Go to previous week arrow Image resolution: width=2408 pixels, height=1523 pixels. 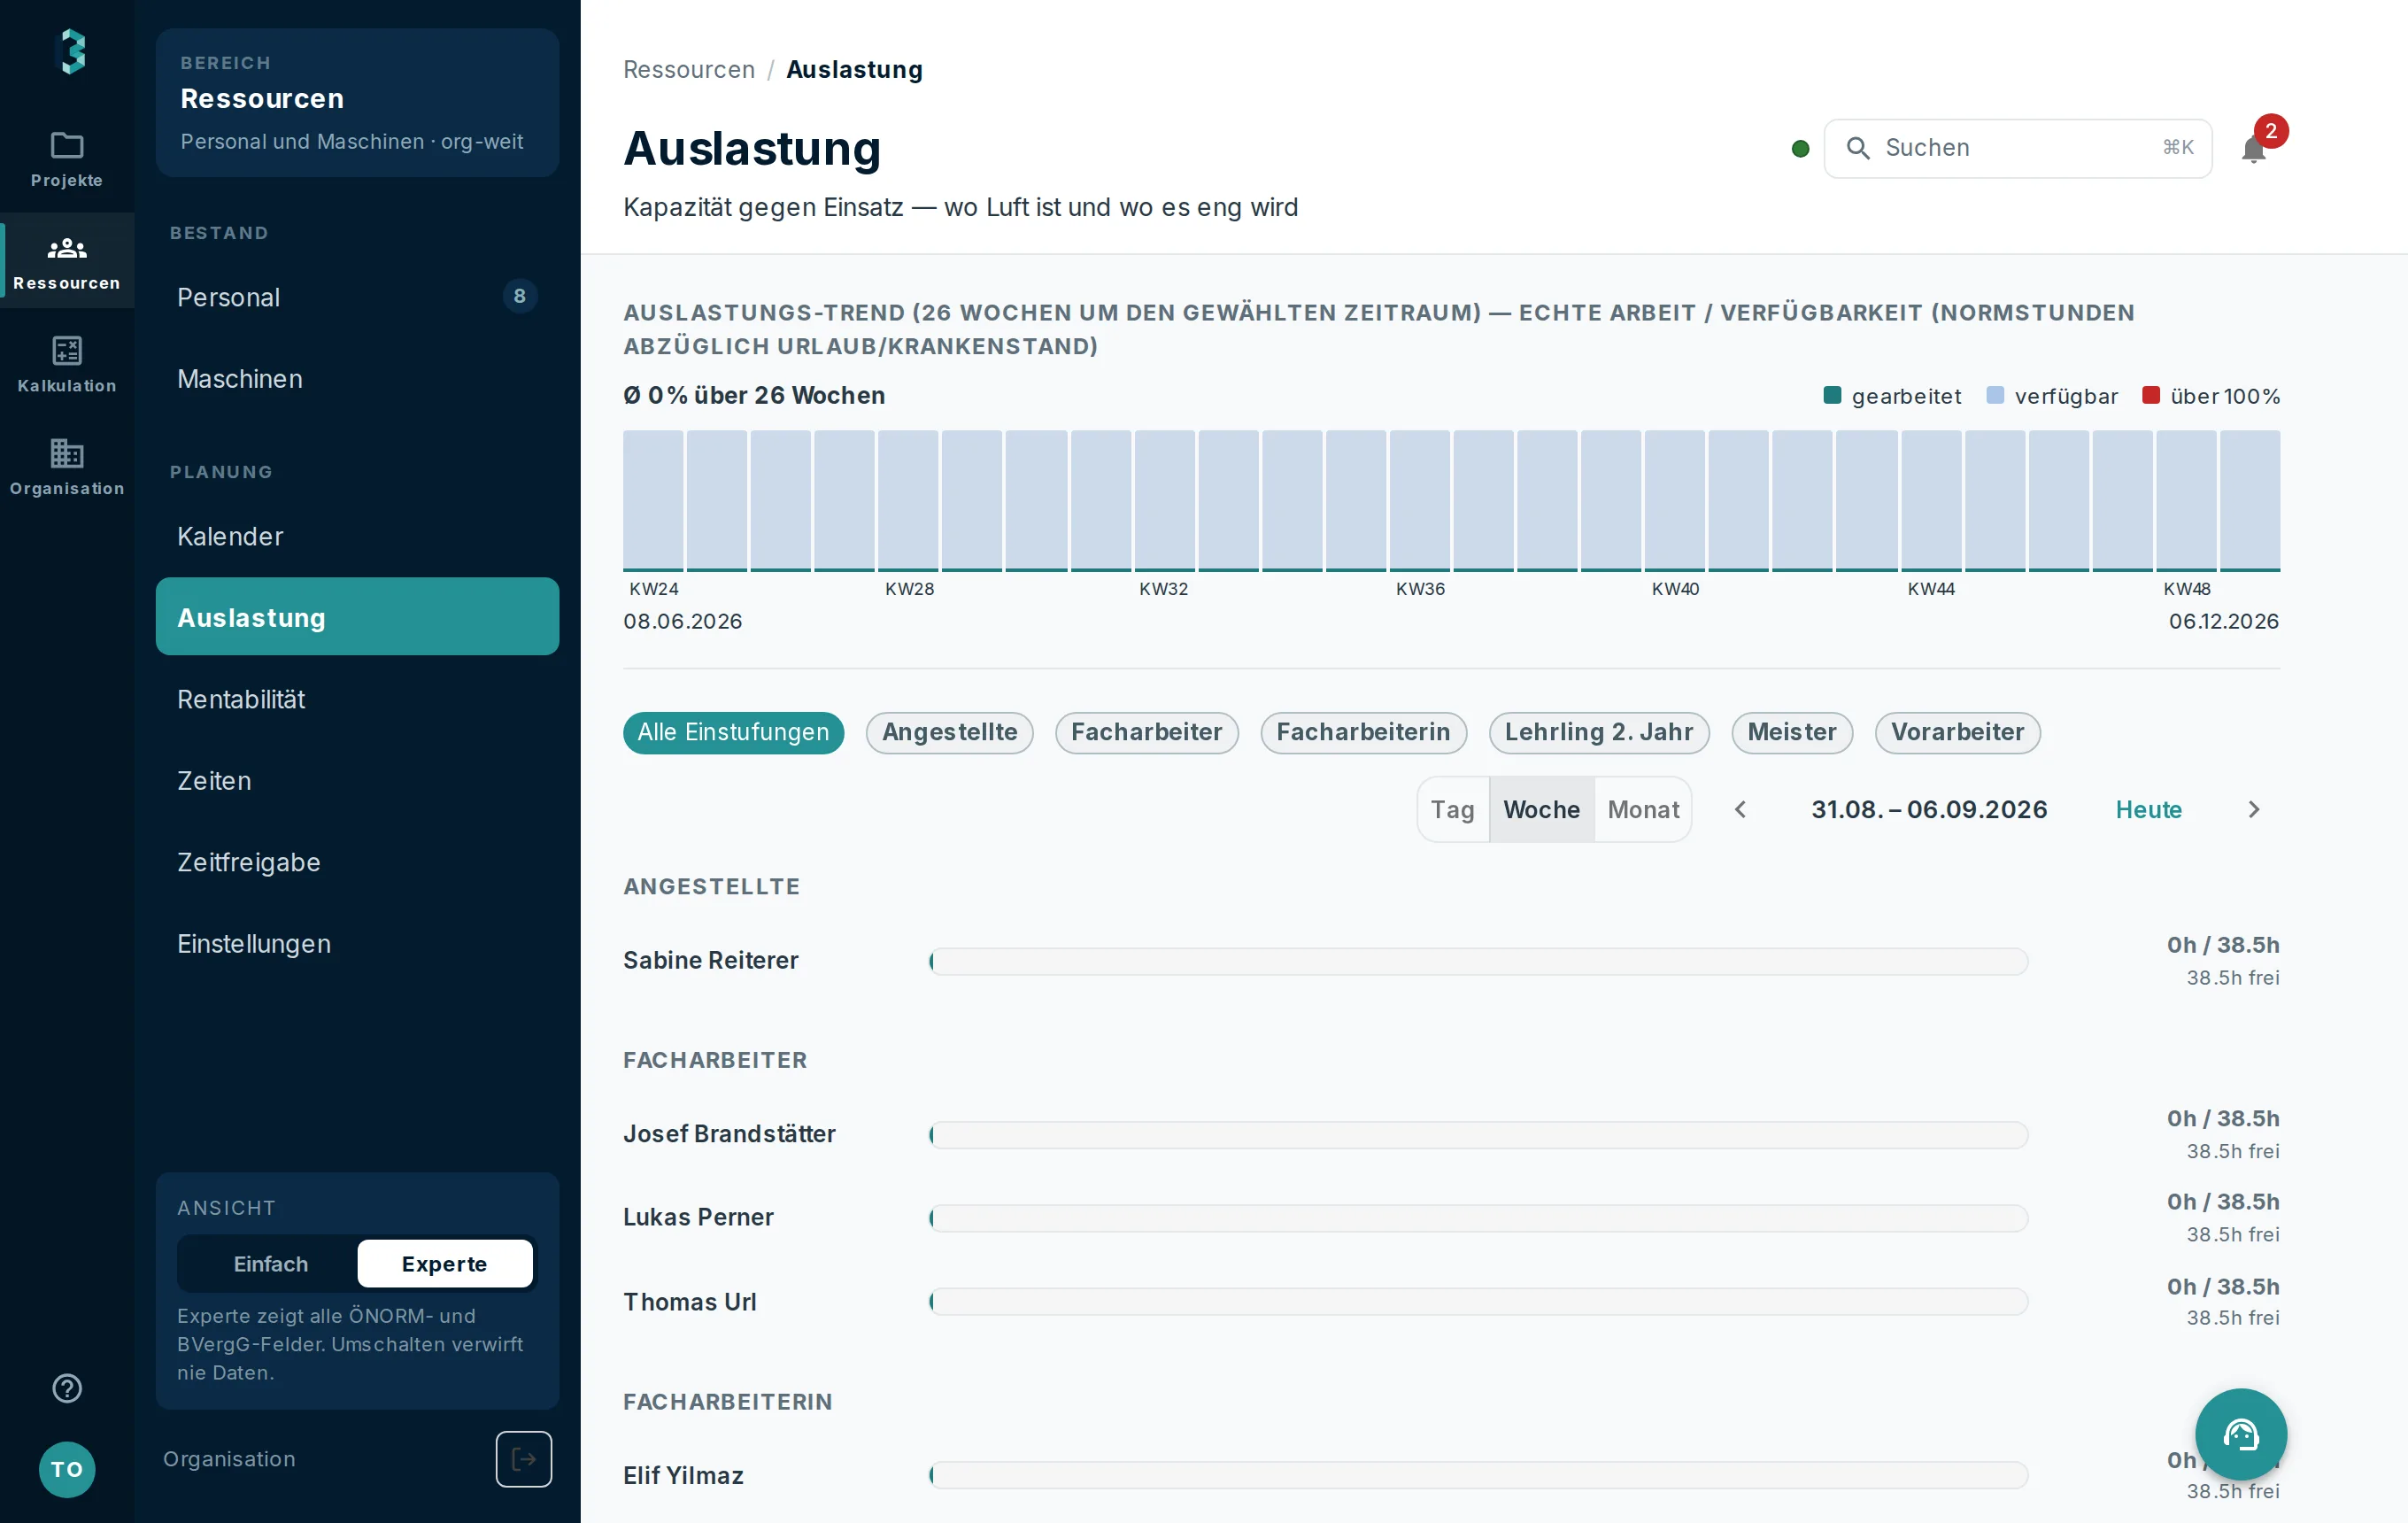pos(1740,809)
